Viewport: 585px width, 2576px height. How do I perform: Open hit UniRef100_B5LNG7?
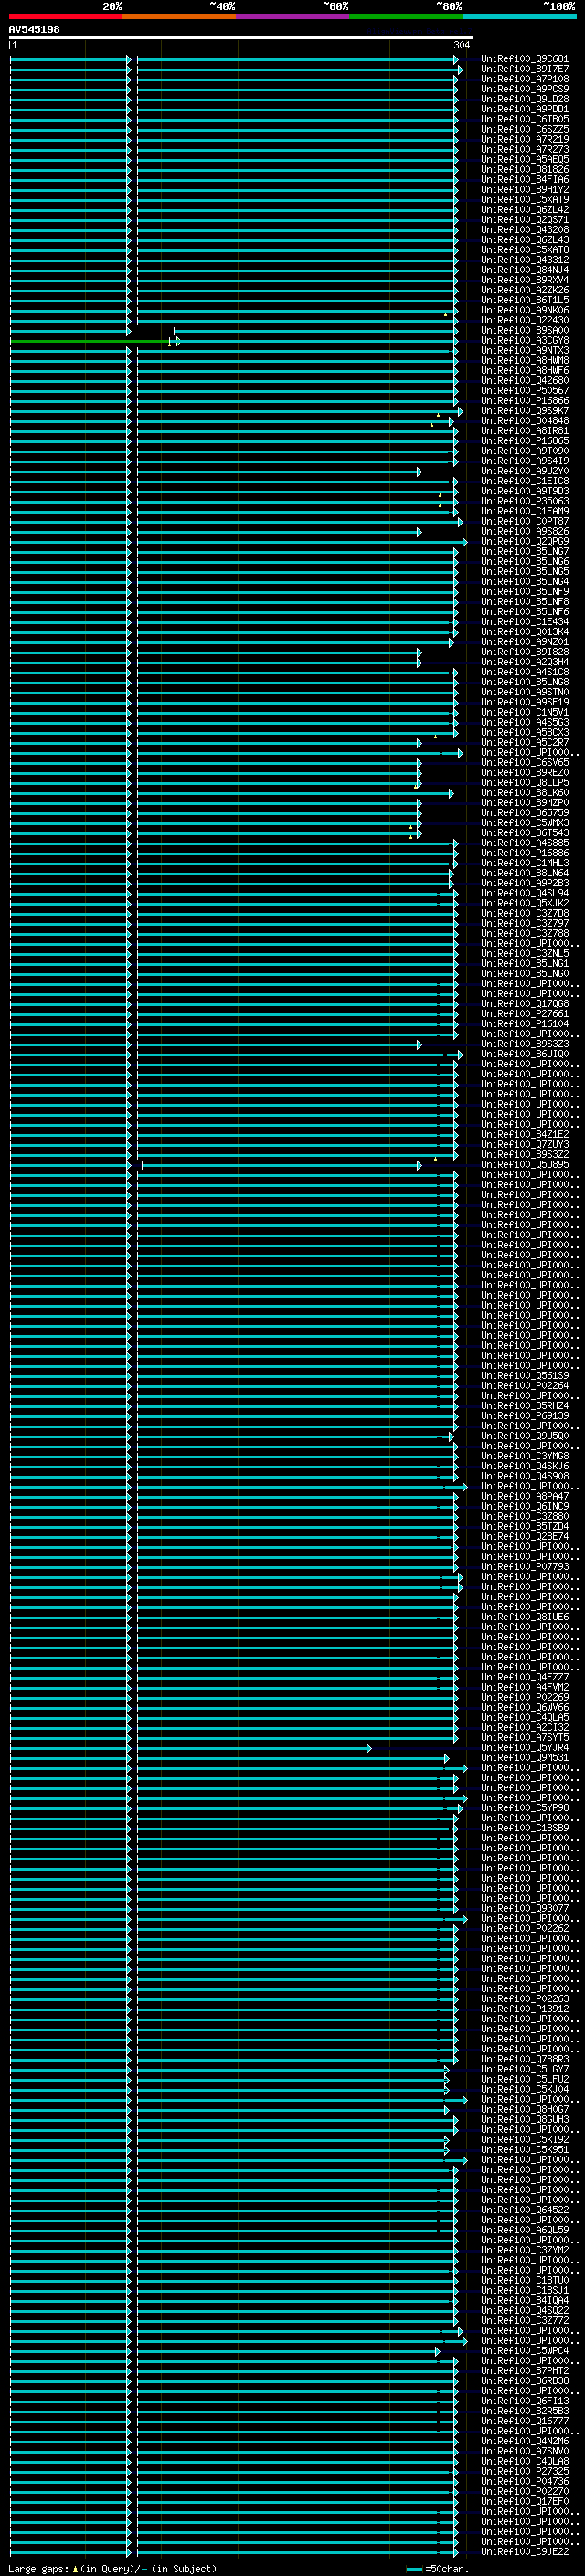(525, 551)
